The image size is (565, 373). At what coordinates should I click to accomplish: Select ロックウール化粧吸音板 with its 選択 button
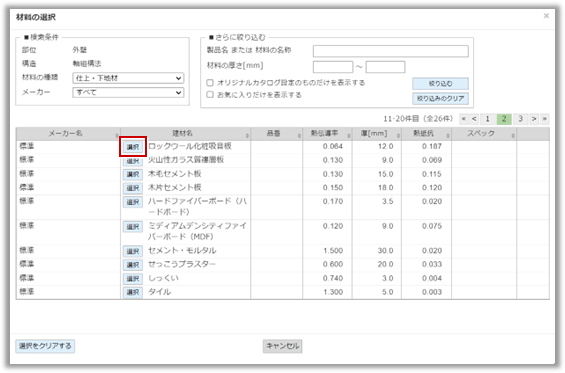point(133,147)
